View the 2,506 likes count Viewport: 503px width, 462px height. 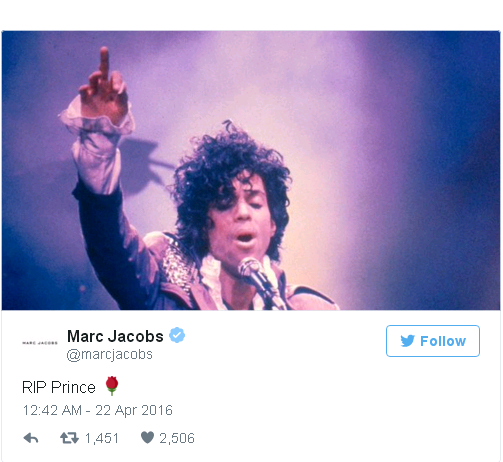point(177,438)
